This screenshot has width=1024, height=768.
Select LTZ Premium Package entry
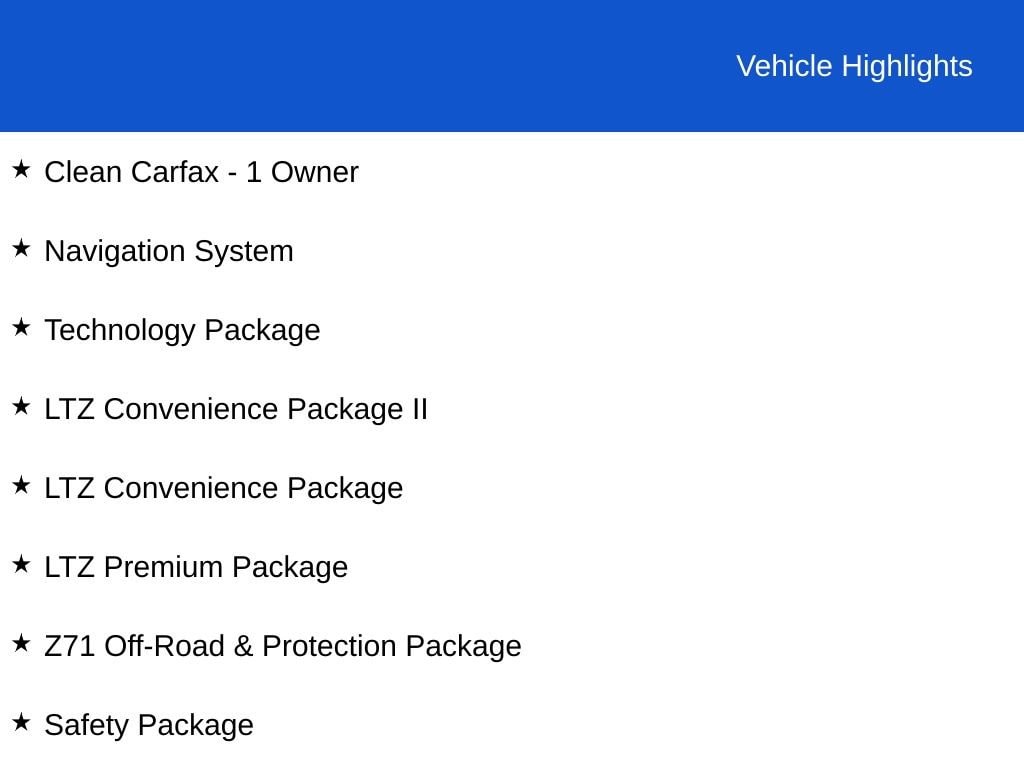(196, 568)
